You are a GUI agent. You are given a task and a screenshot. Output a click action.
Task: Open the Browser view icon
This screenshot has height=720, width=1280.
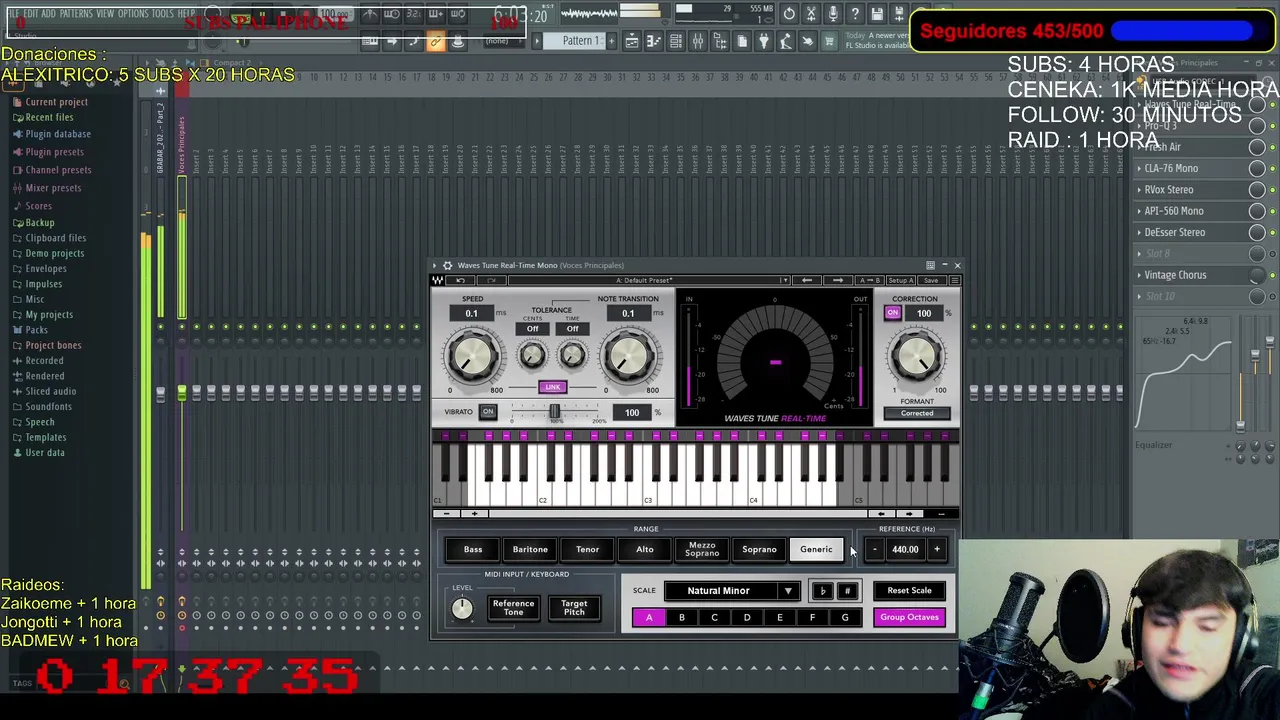tap(720, 41)
